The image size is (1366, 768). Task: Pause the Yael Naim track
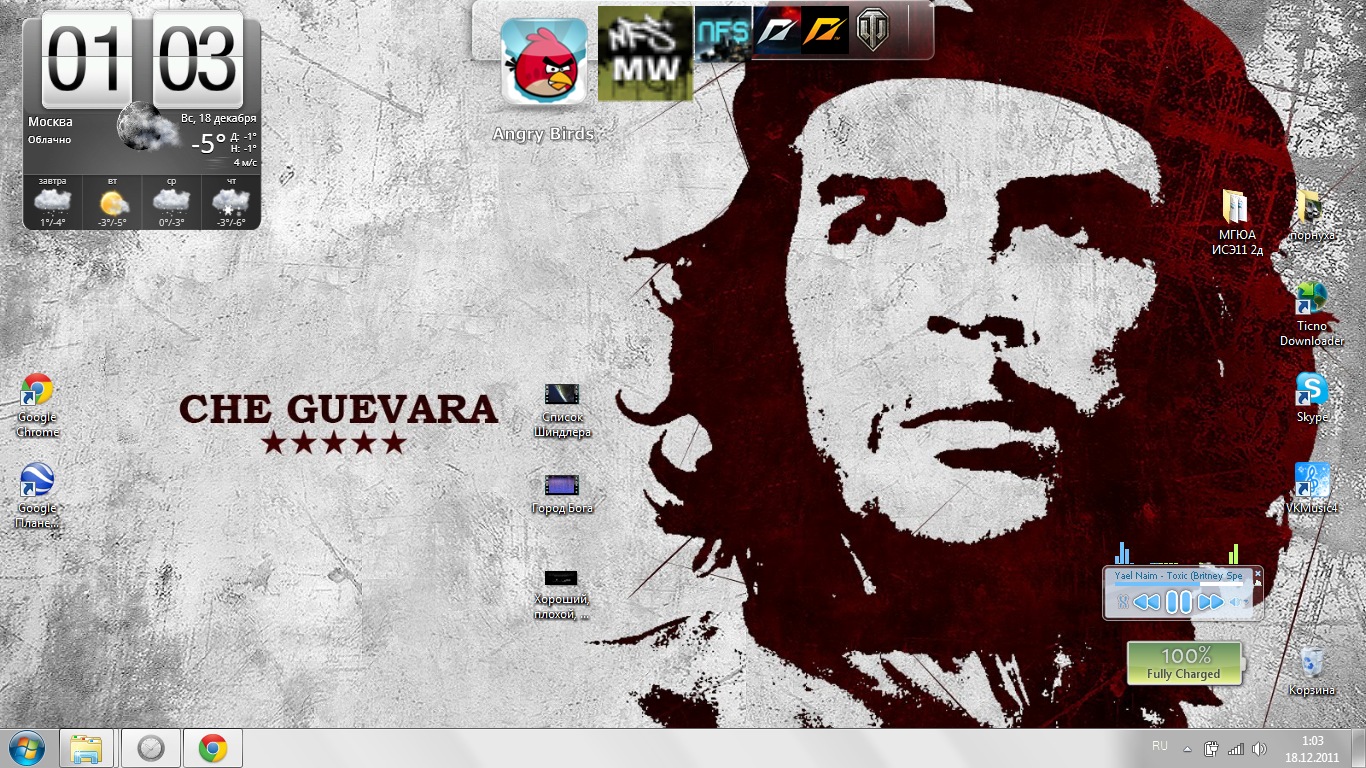tap(1179, 601)
